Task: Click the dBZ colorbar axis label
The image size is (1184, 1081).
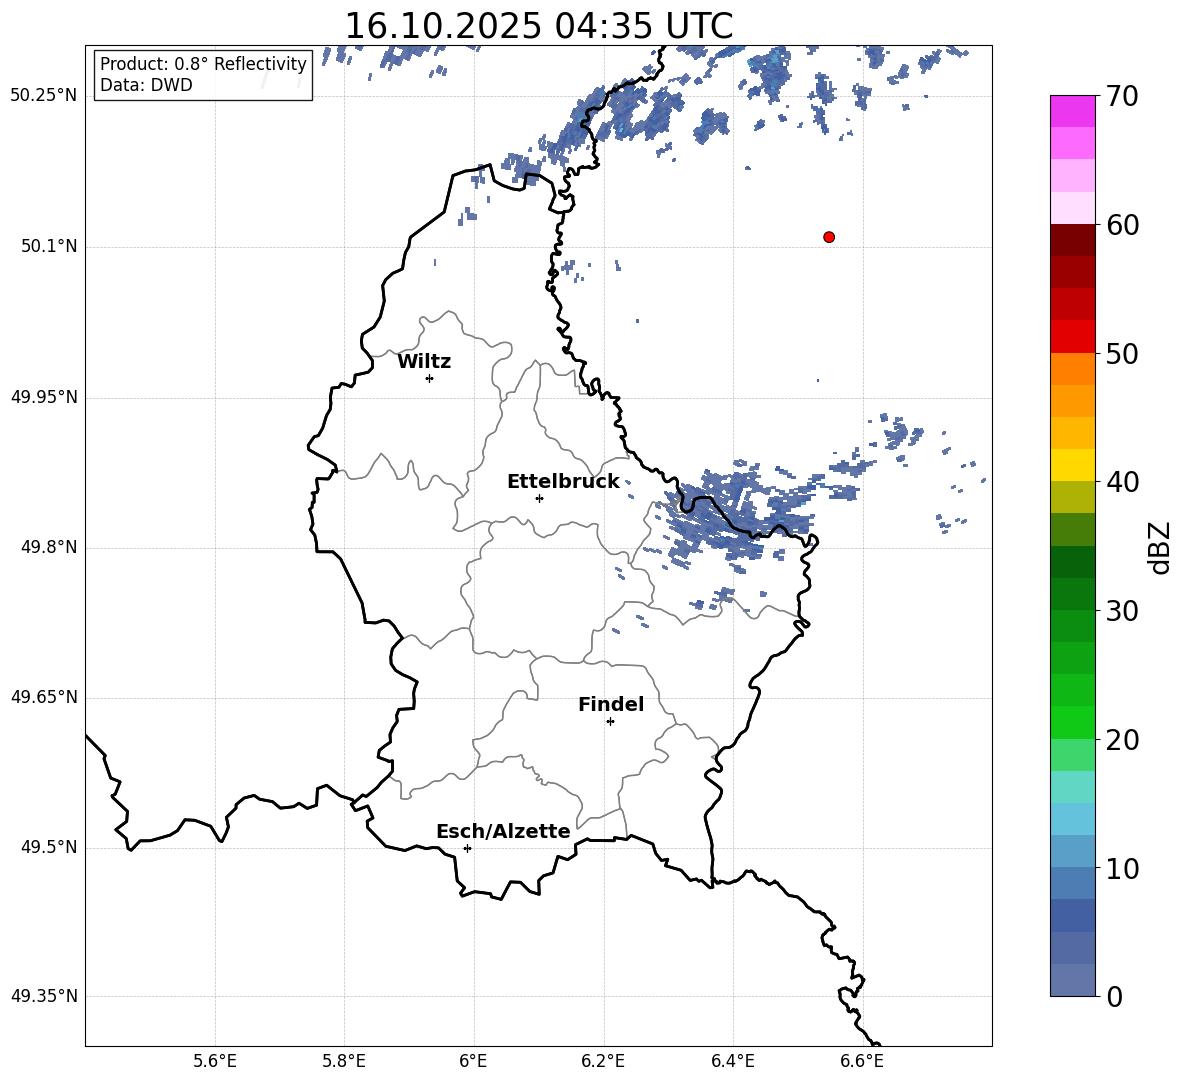Action: (1160, 547)
